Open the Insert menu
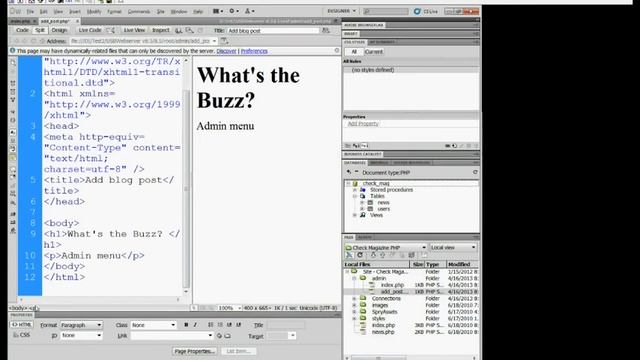 coord(75,11)
